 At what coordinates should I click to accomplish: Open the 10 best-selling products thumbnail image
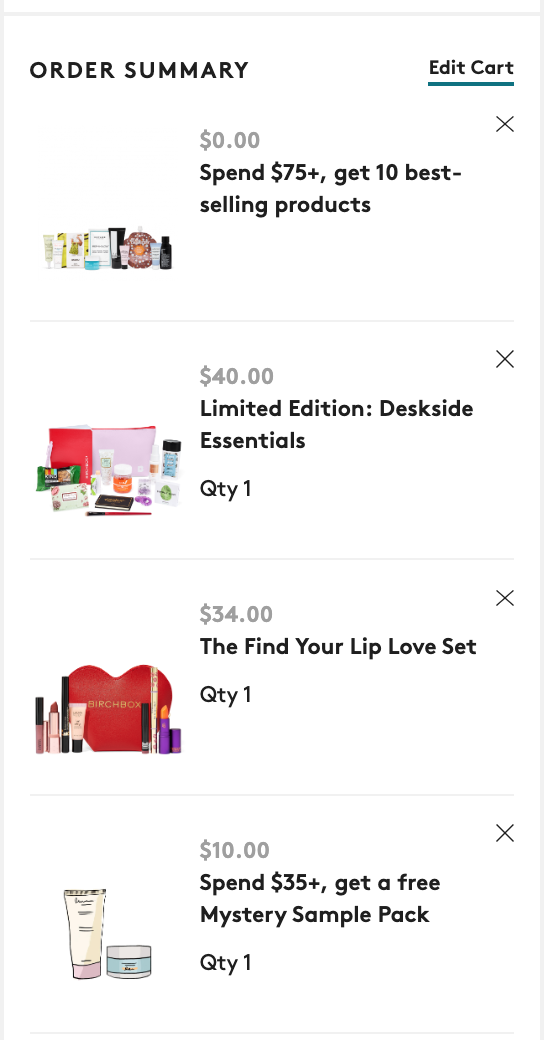click(108, 249)
